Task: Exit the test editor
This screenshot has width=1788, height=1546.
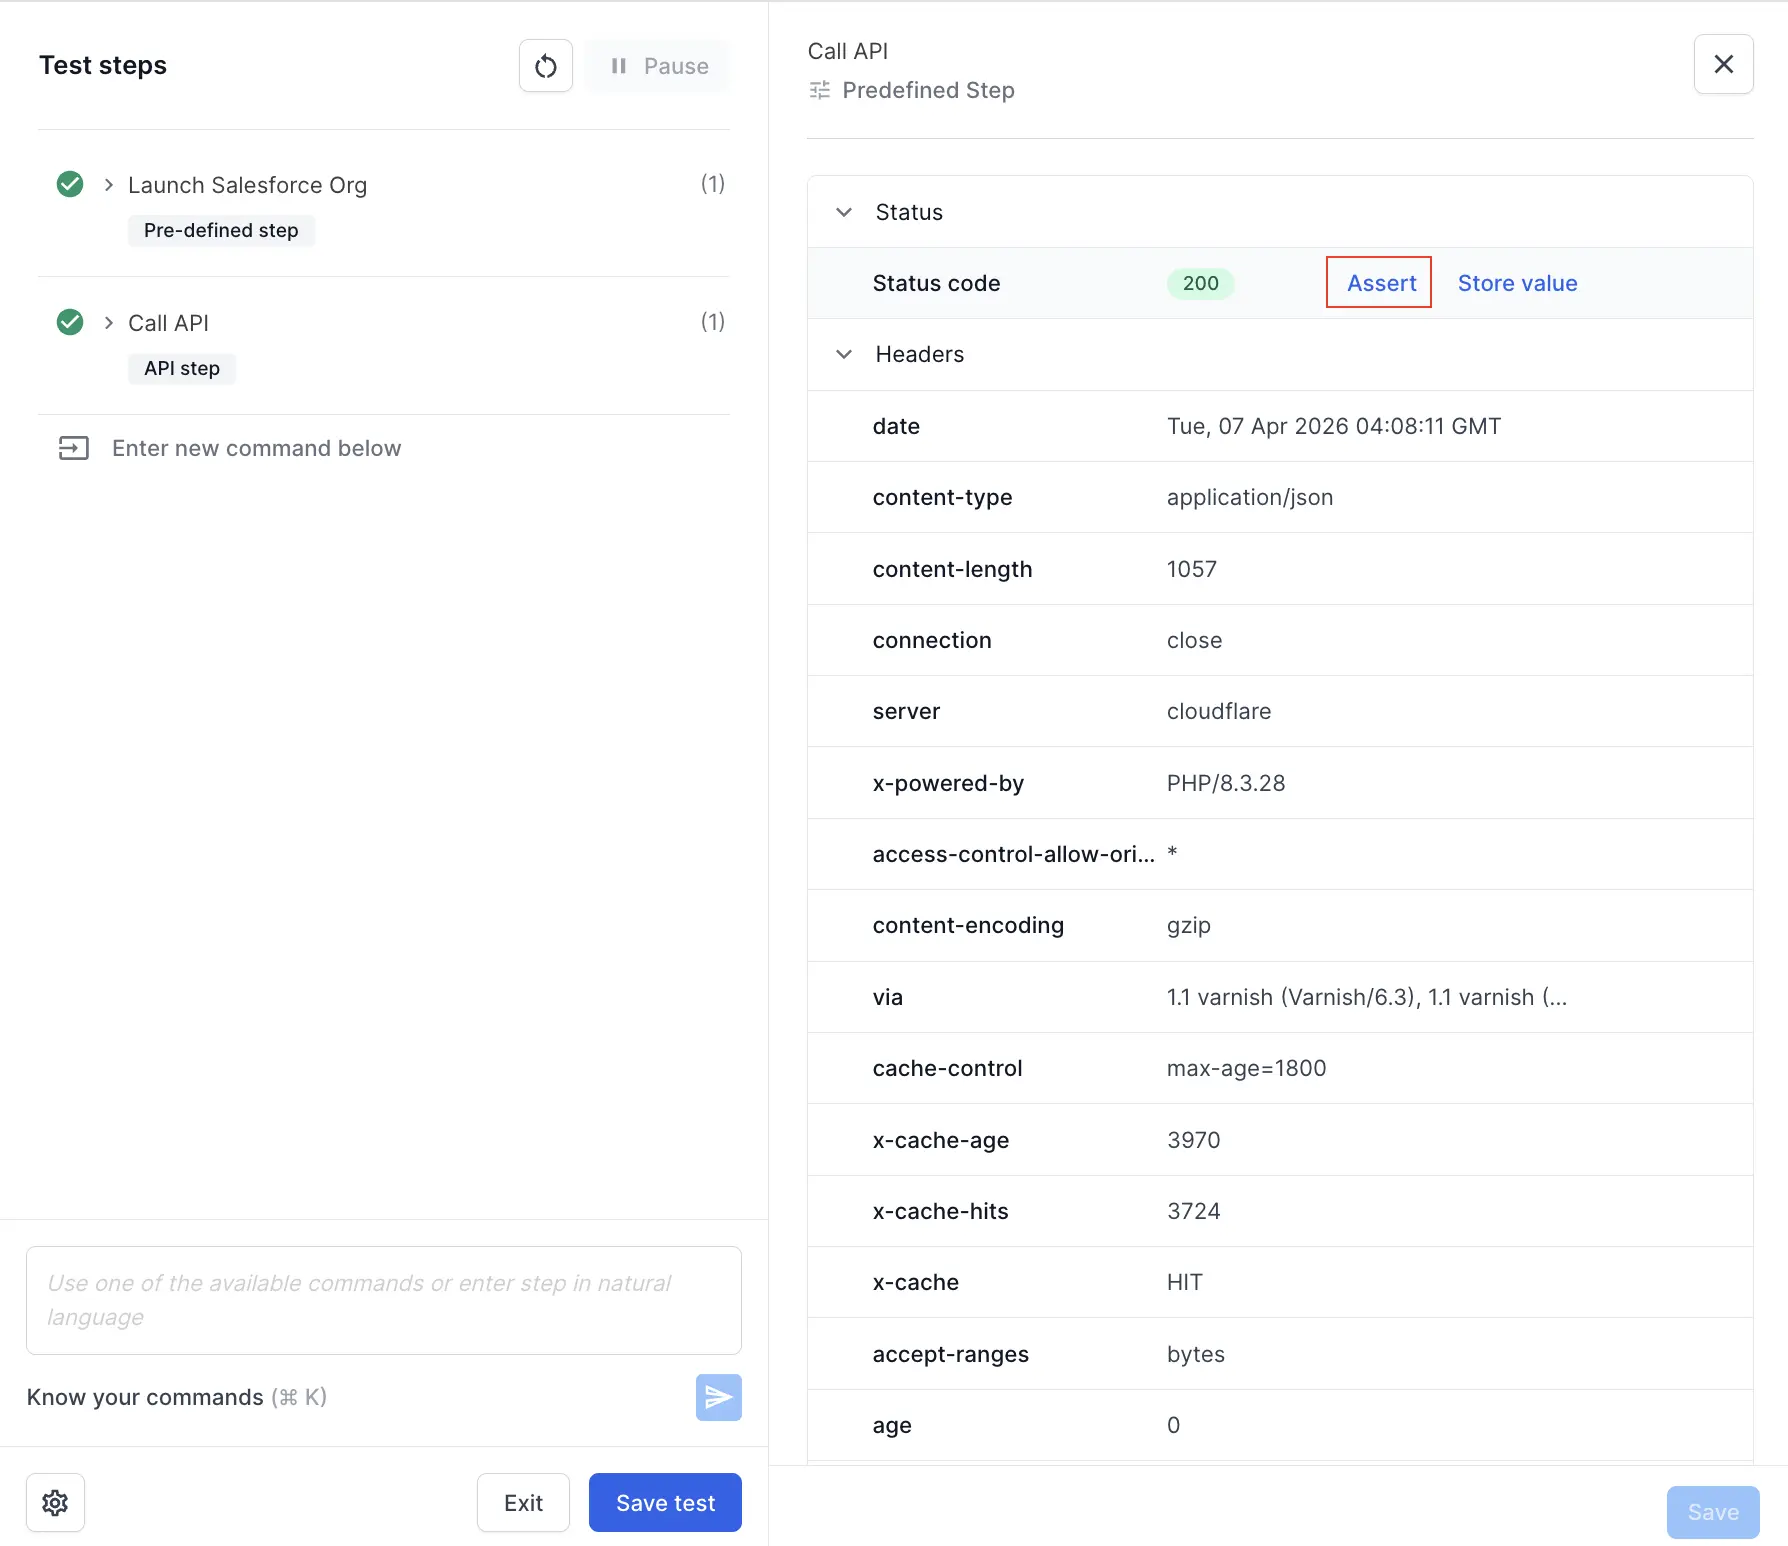Action: coord(523,1502)
